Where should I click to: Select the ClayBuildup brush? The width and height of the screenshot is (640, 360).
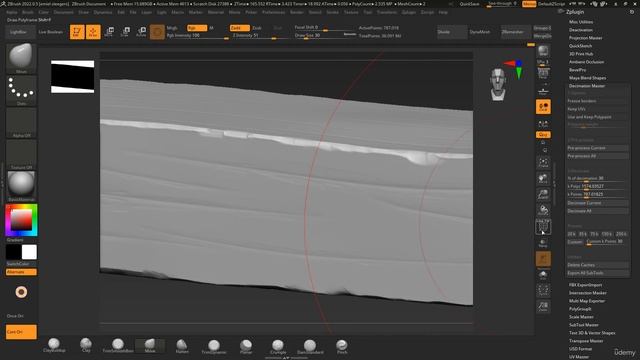[54, 345]
